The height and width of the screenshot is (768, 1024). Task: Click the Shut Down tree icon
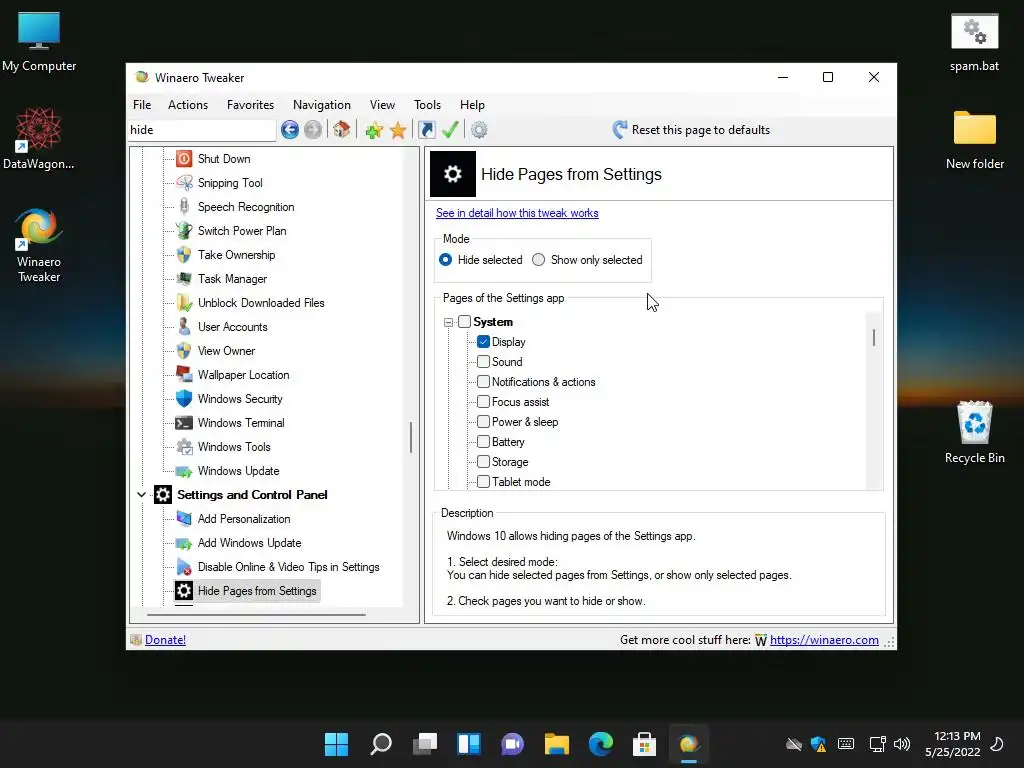[x=184, y=159]
